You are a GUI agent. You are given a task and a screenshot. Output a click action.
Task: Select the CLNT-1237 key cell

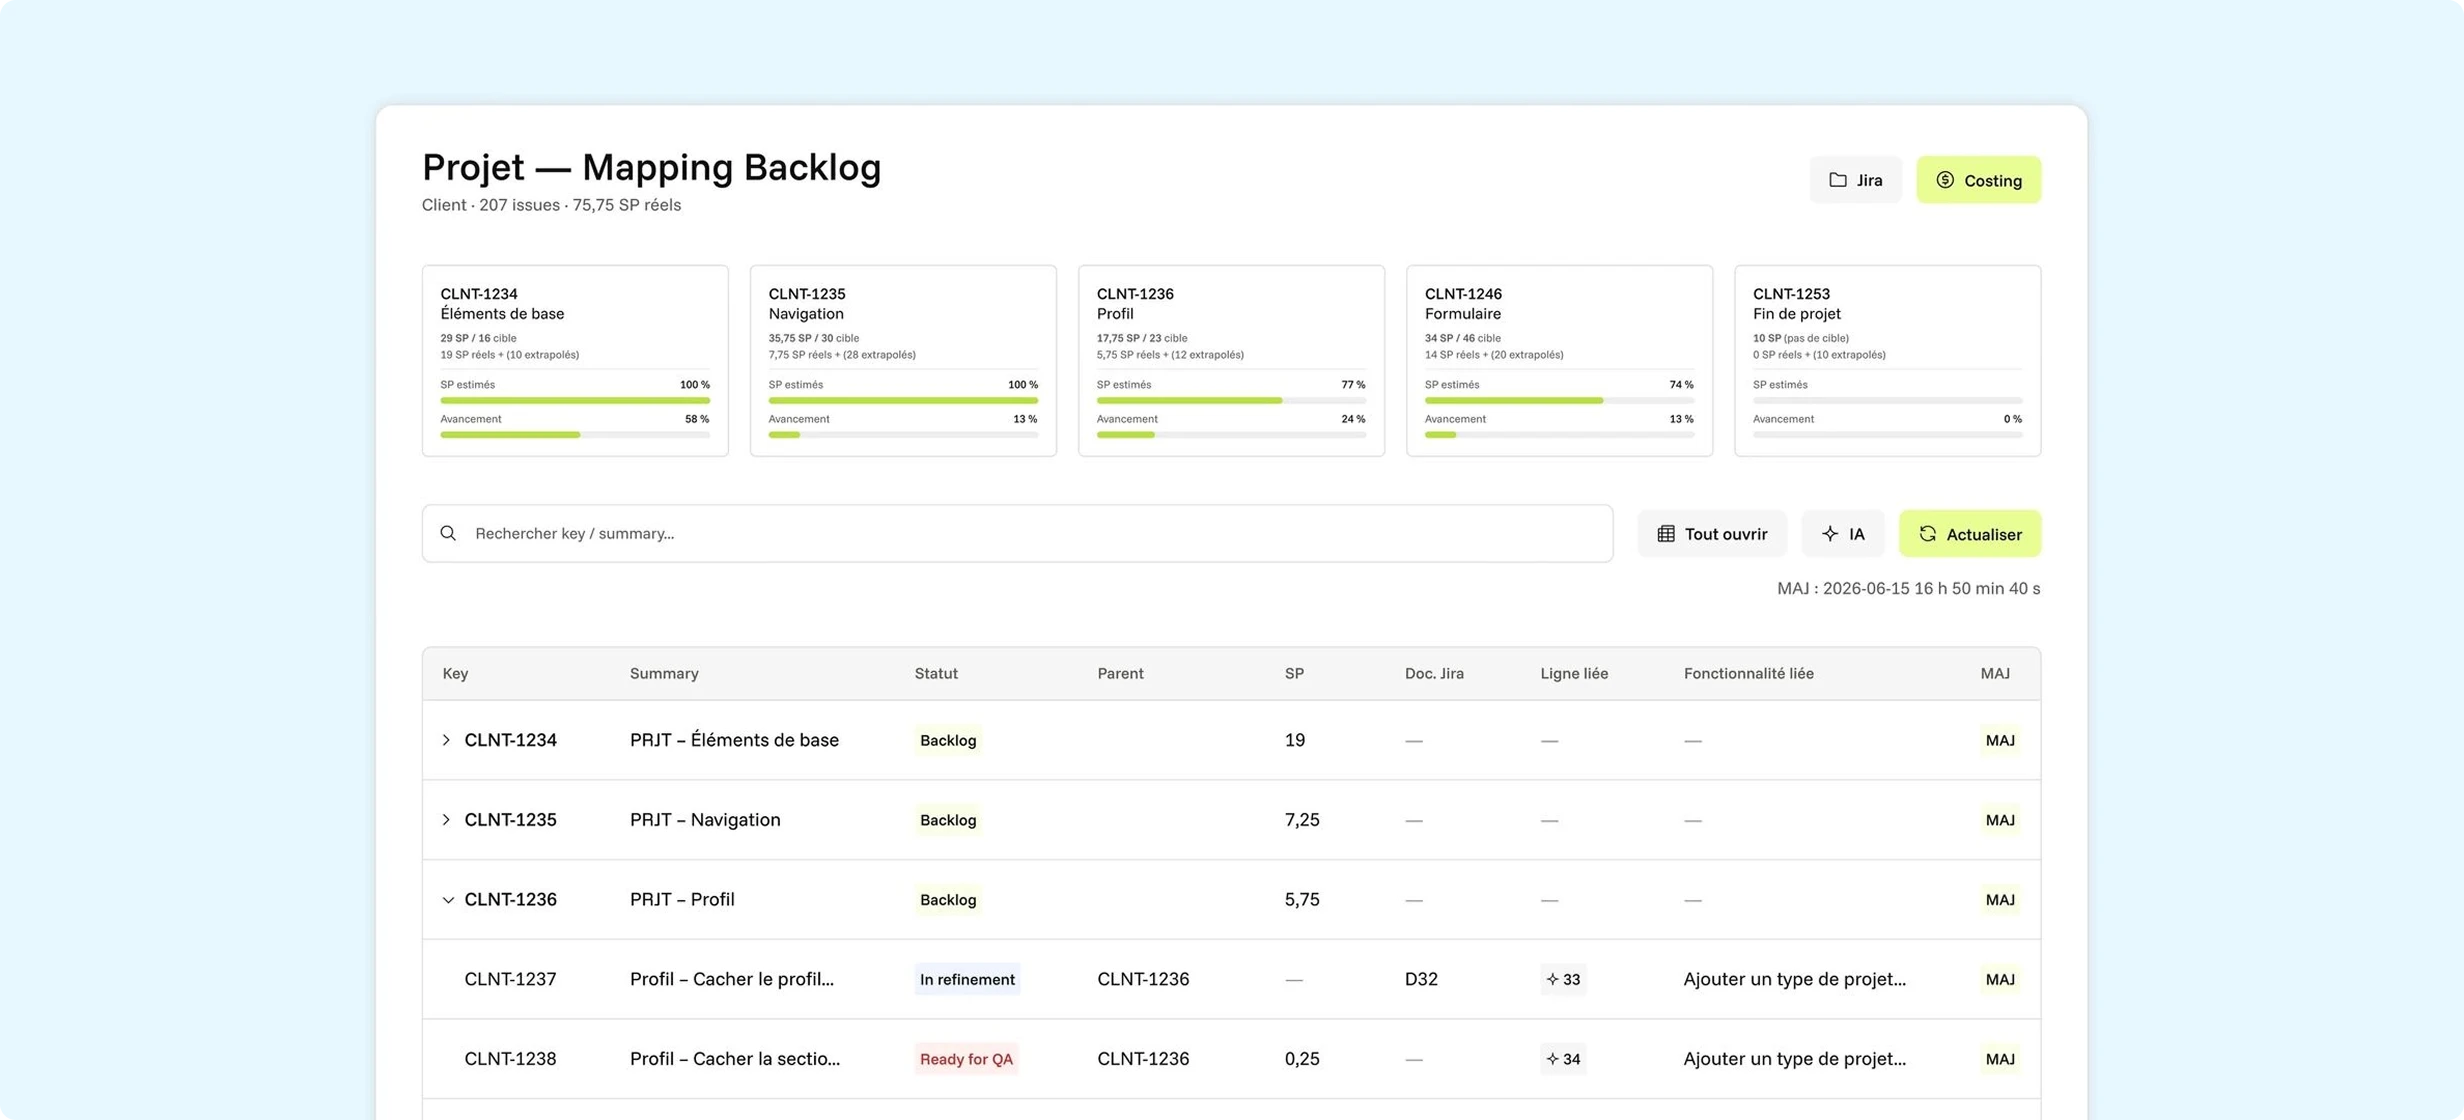[510, 979]
